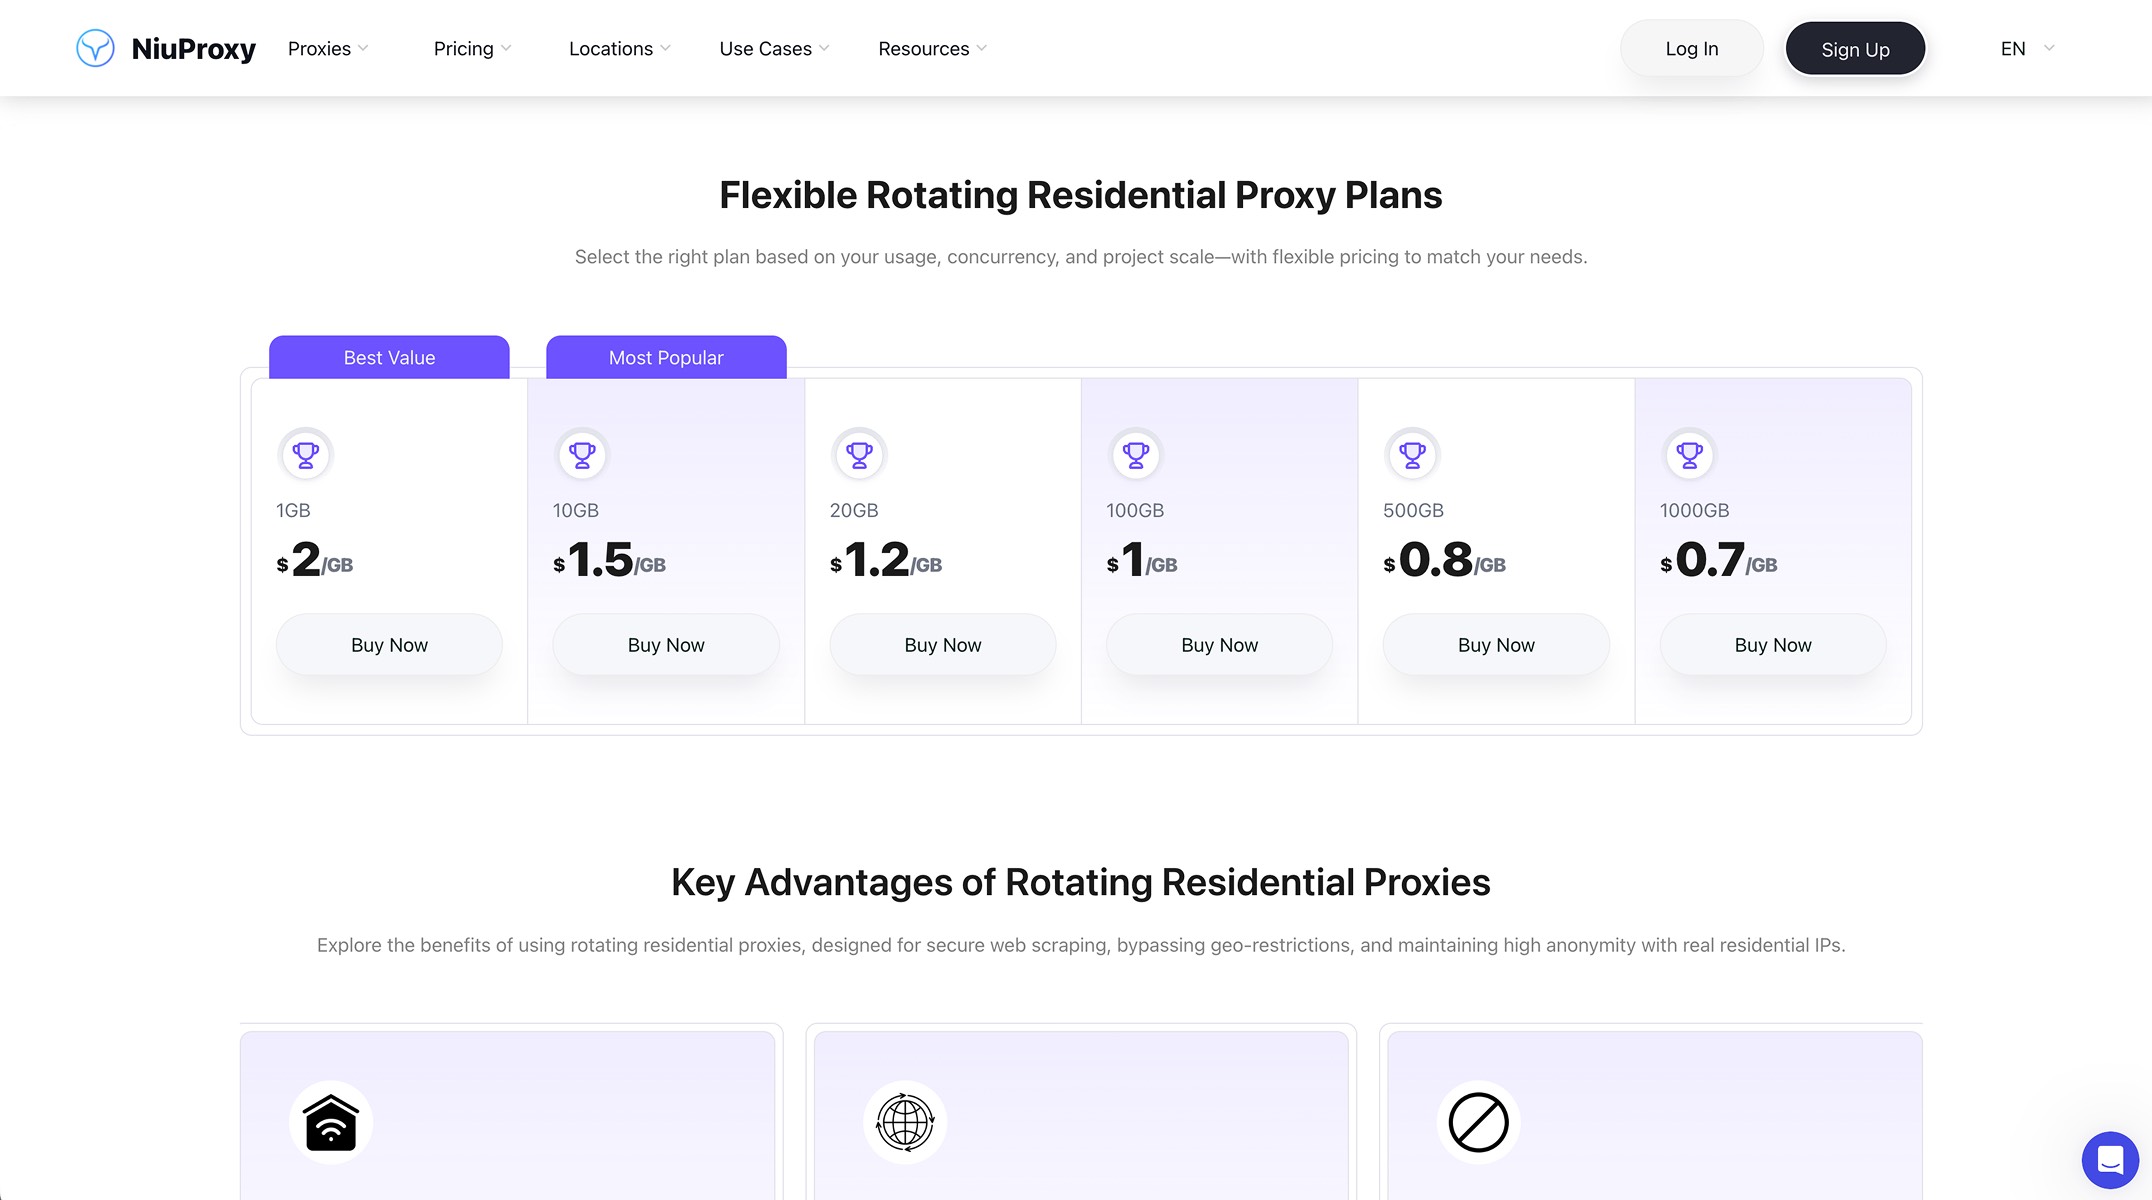
Task: Click the 500GB plan label
Action: point(1413,510)
